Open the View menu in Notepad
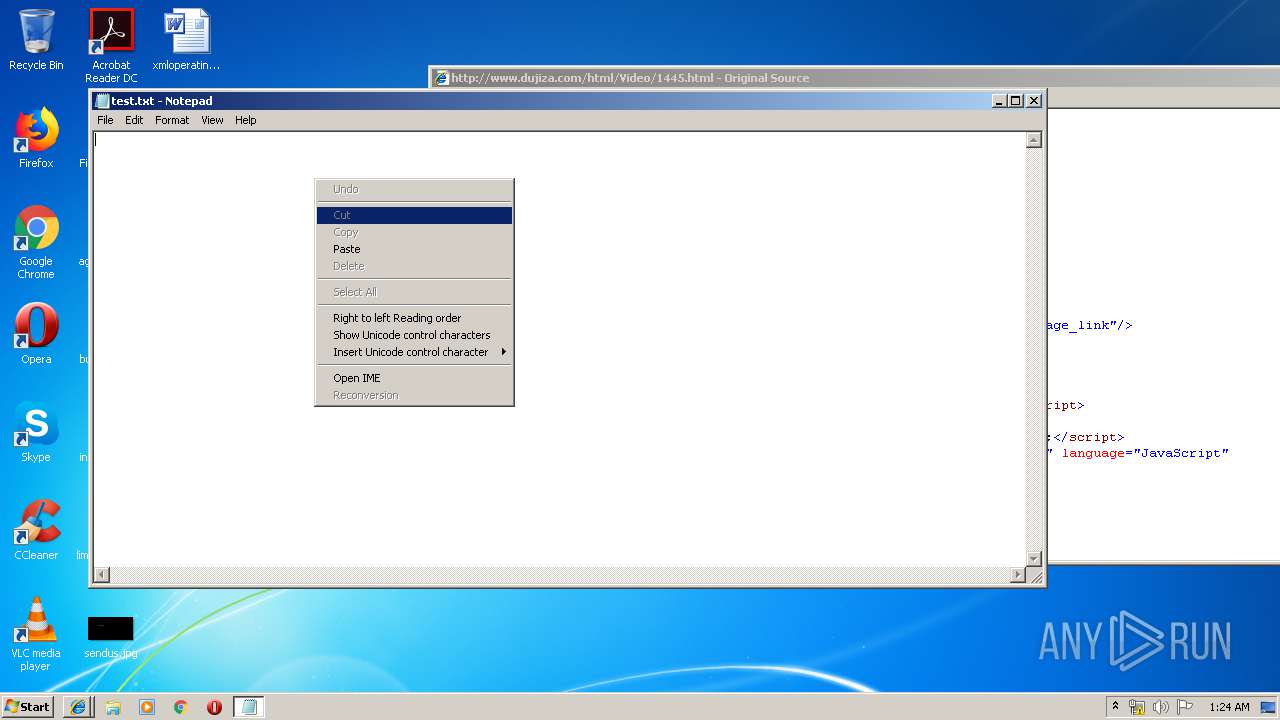This screenshot has height=720, width=1280. 212,120
